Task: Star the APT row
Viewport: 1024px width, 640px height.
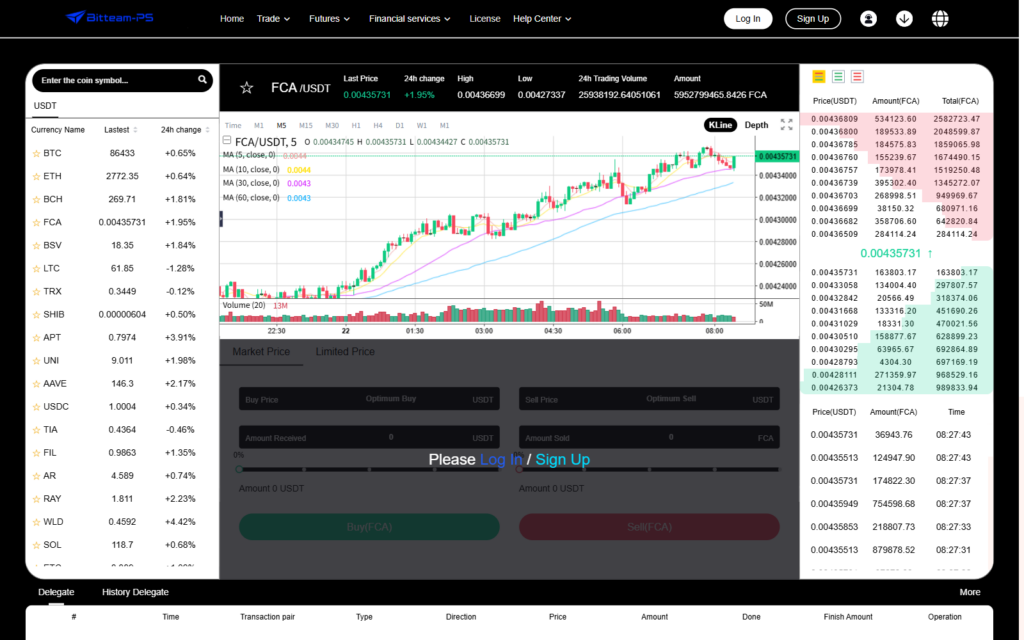Action: click(36, 338)
